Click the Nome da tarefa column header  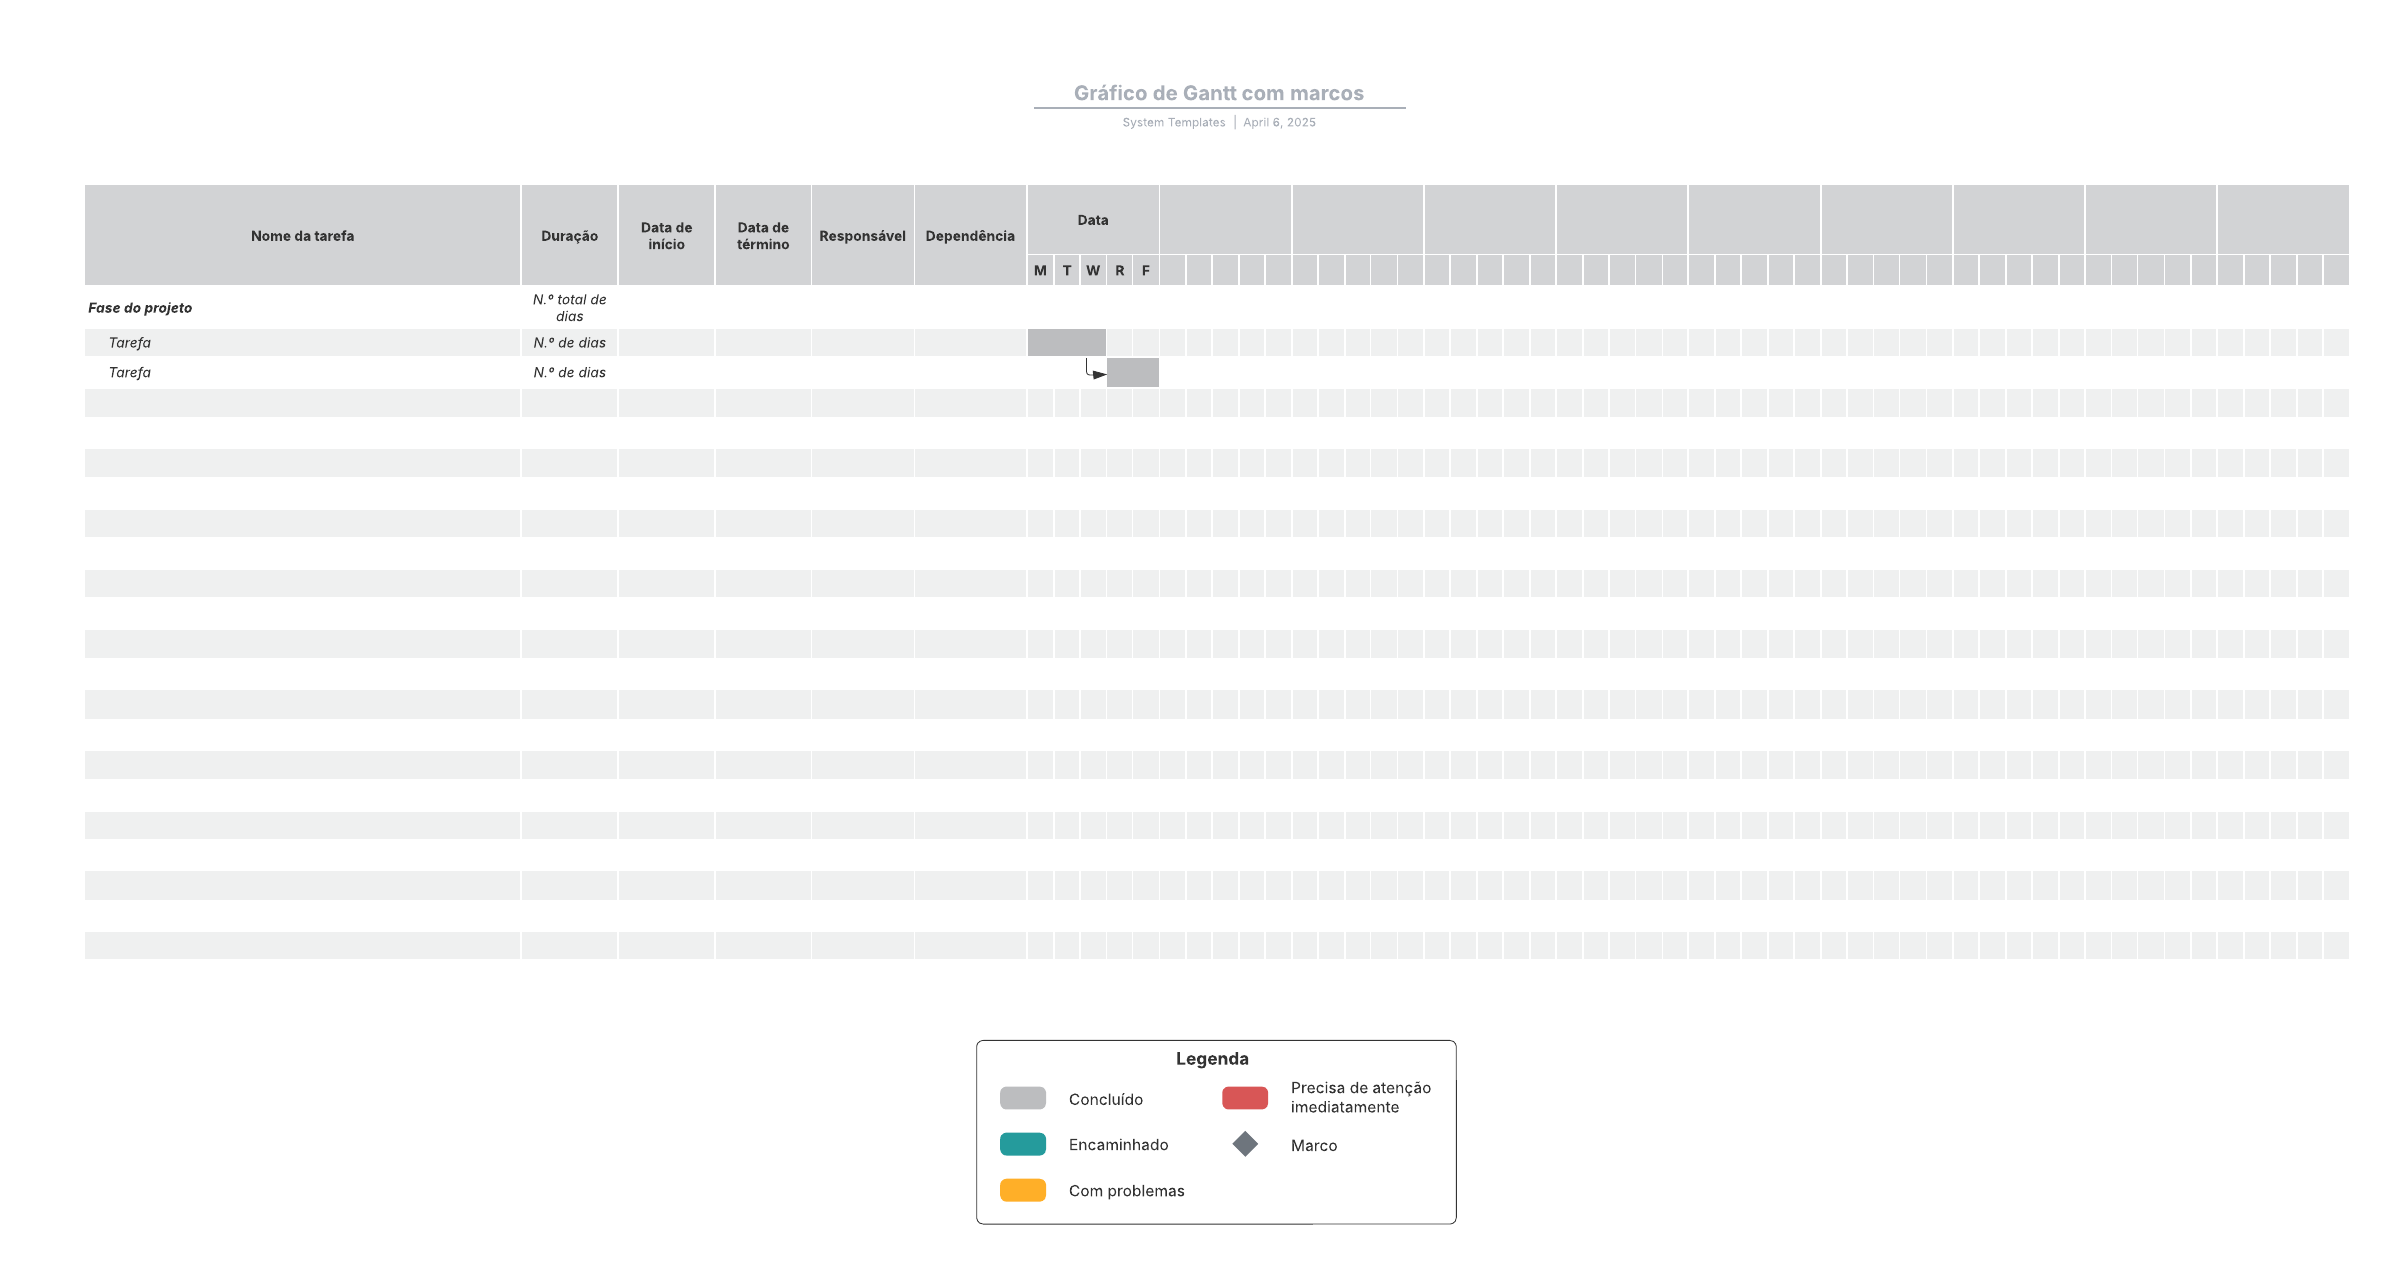302,236
